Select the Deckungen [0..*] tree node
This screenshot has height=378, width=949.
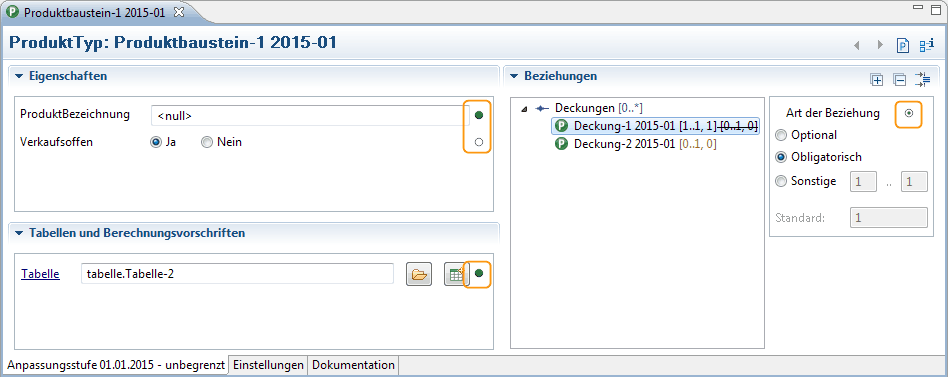[599, 108]
